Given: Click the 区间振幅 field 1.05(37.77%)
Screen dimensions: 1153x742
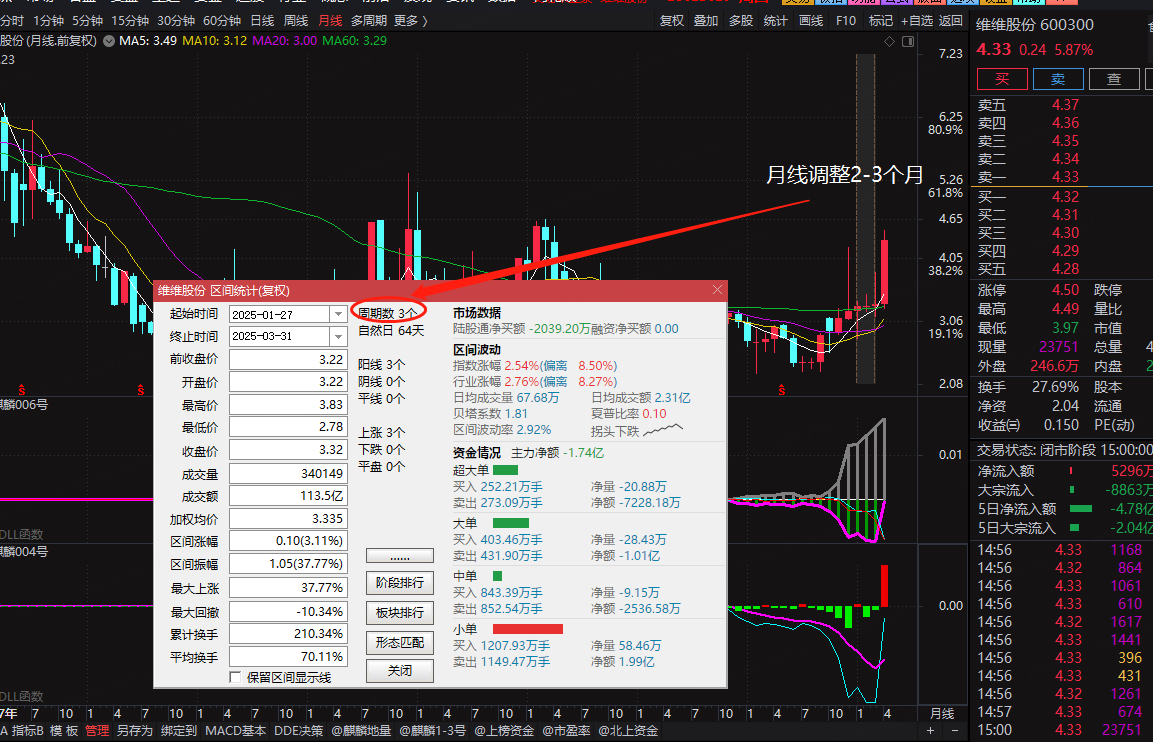Looking at the screenshot, I should click(288, 564).
